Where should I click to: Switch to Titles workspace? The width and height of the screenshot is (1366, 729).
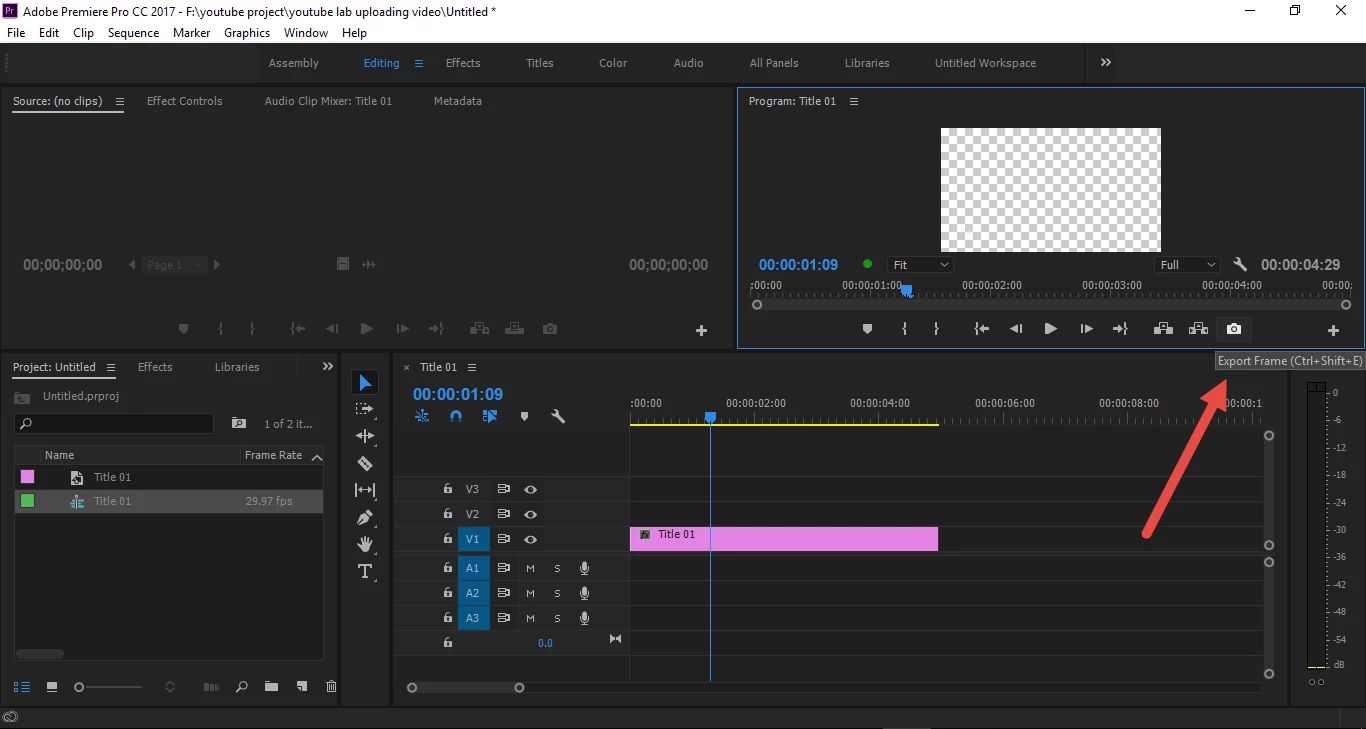coord(540,63)
